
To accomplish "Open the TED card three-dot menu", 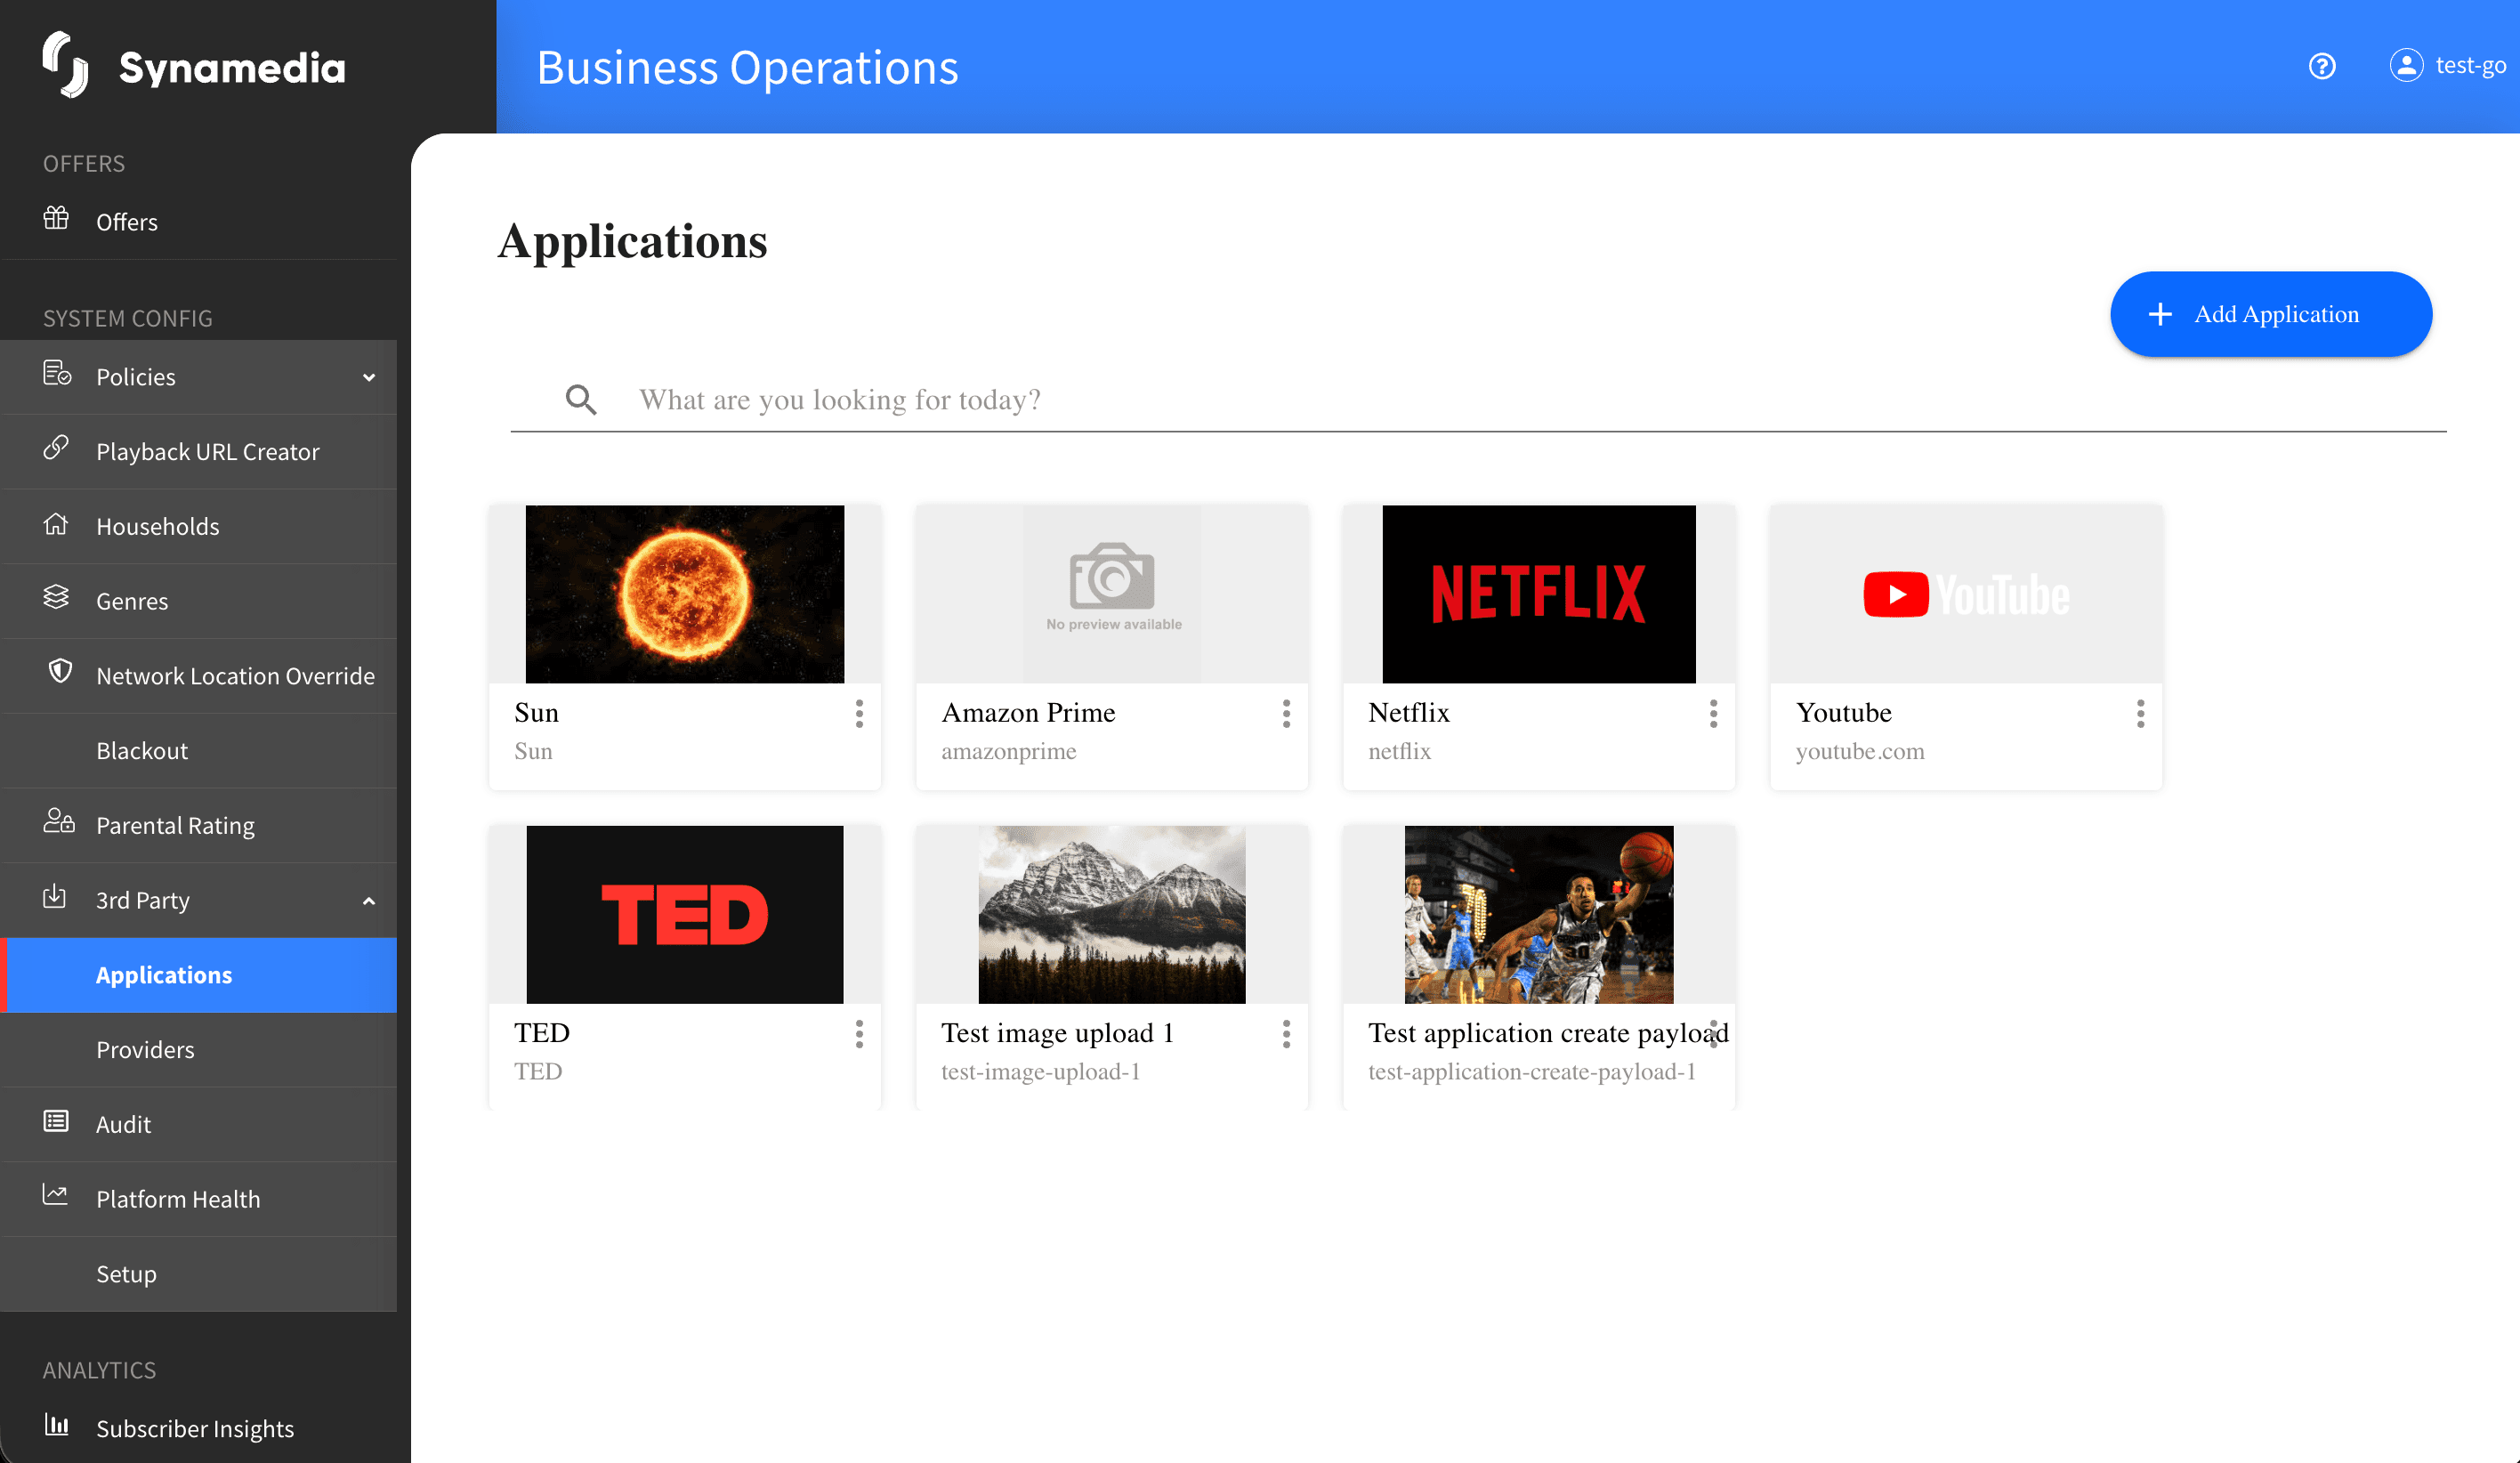I will pyautogui.click(x=859, y=1034).
